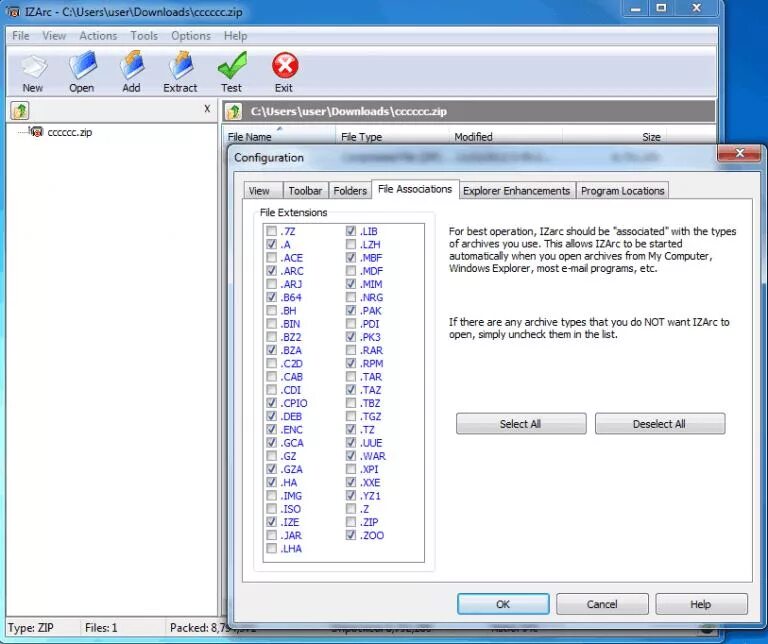Screen dimensions: 768x644
Task: Sort by Size column header
Action: click(x=614, y=137)
